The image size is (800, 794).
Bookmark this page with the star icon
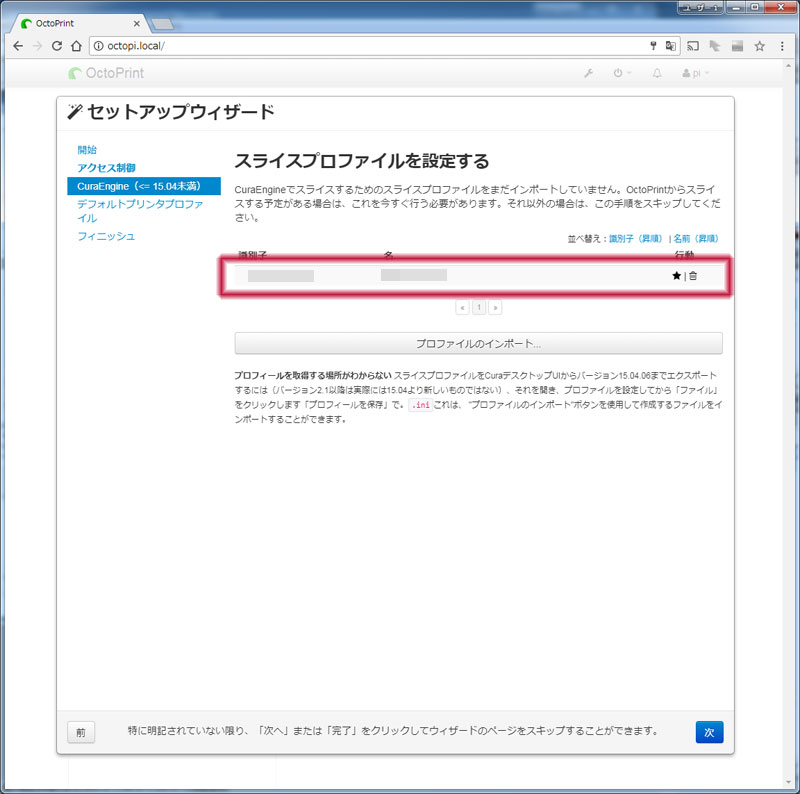tap(760, 46)
